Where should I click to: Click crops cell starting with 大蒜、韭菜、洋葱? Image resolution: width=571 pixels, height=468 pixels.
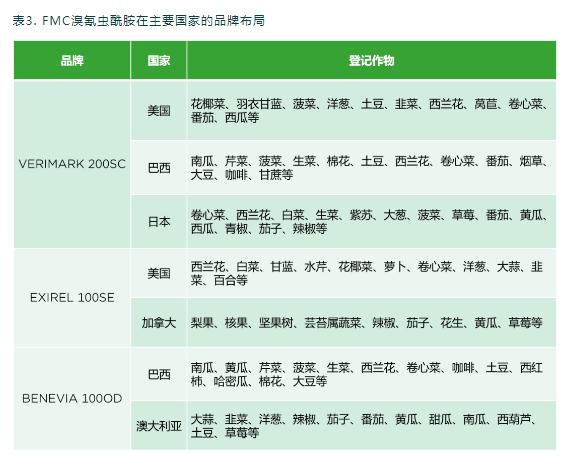pos(371,425)
